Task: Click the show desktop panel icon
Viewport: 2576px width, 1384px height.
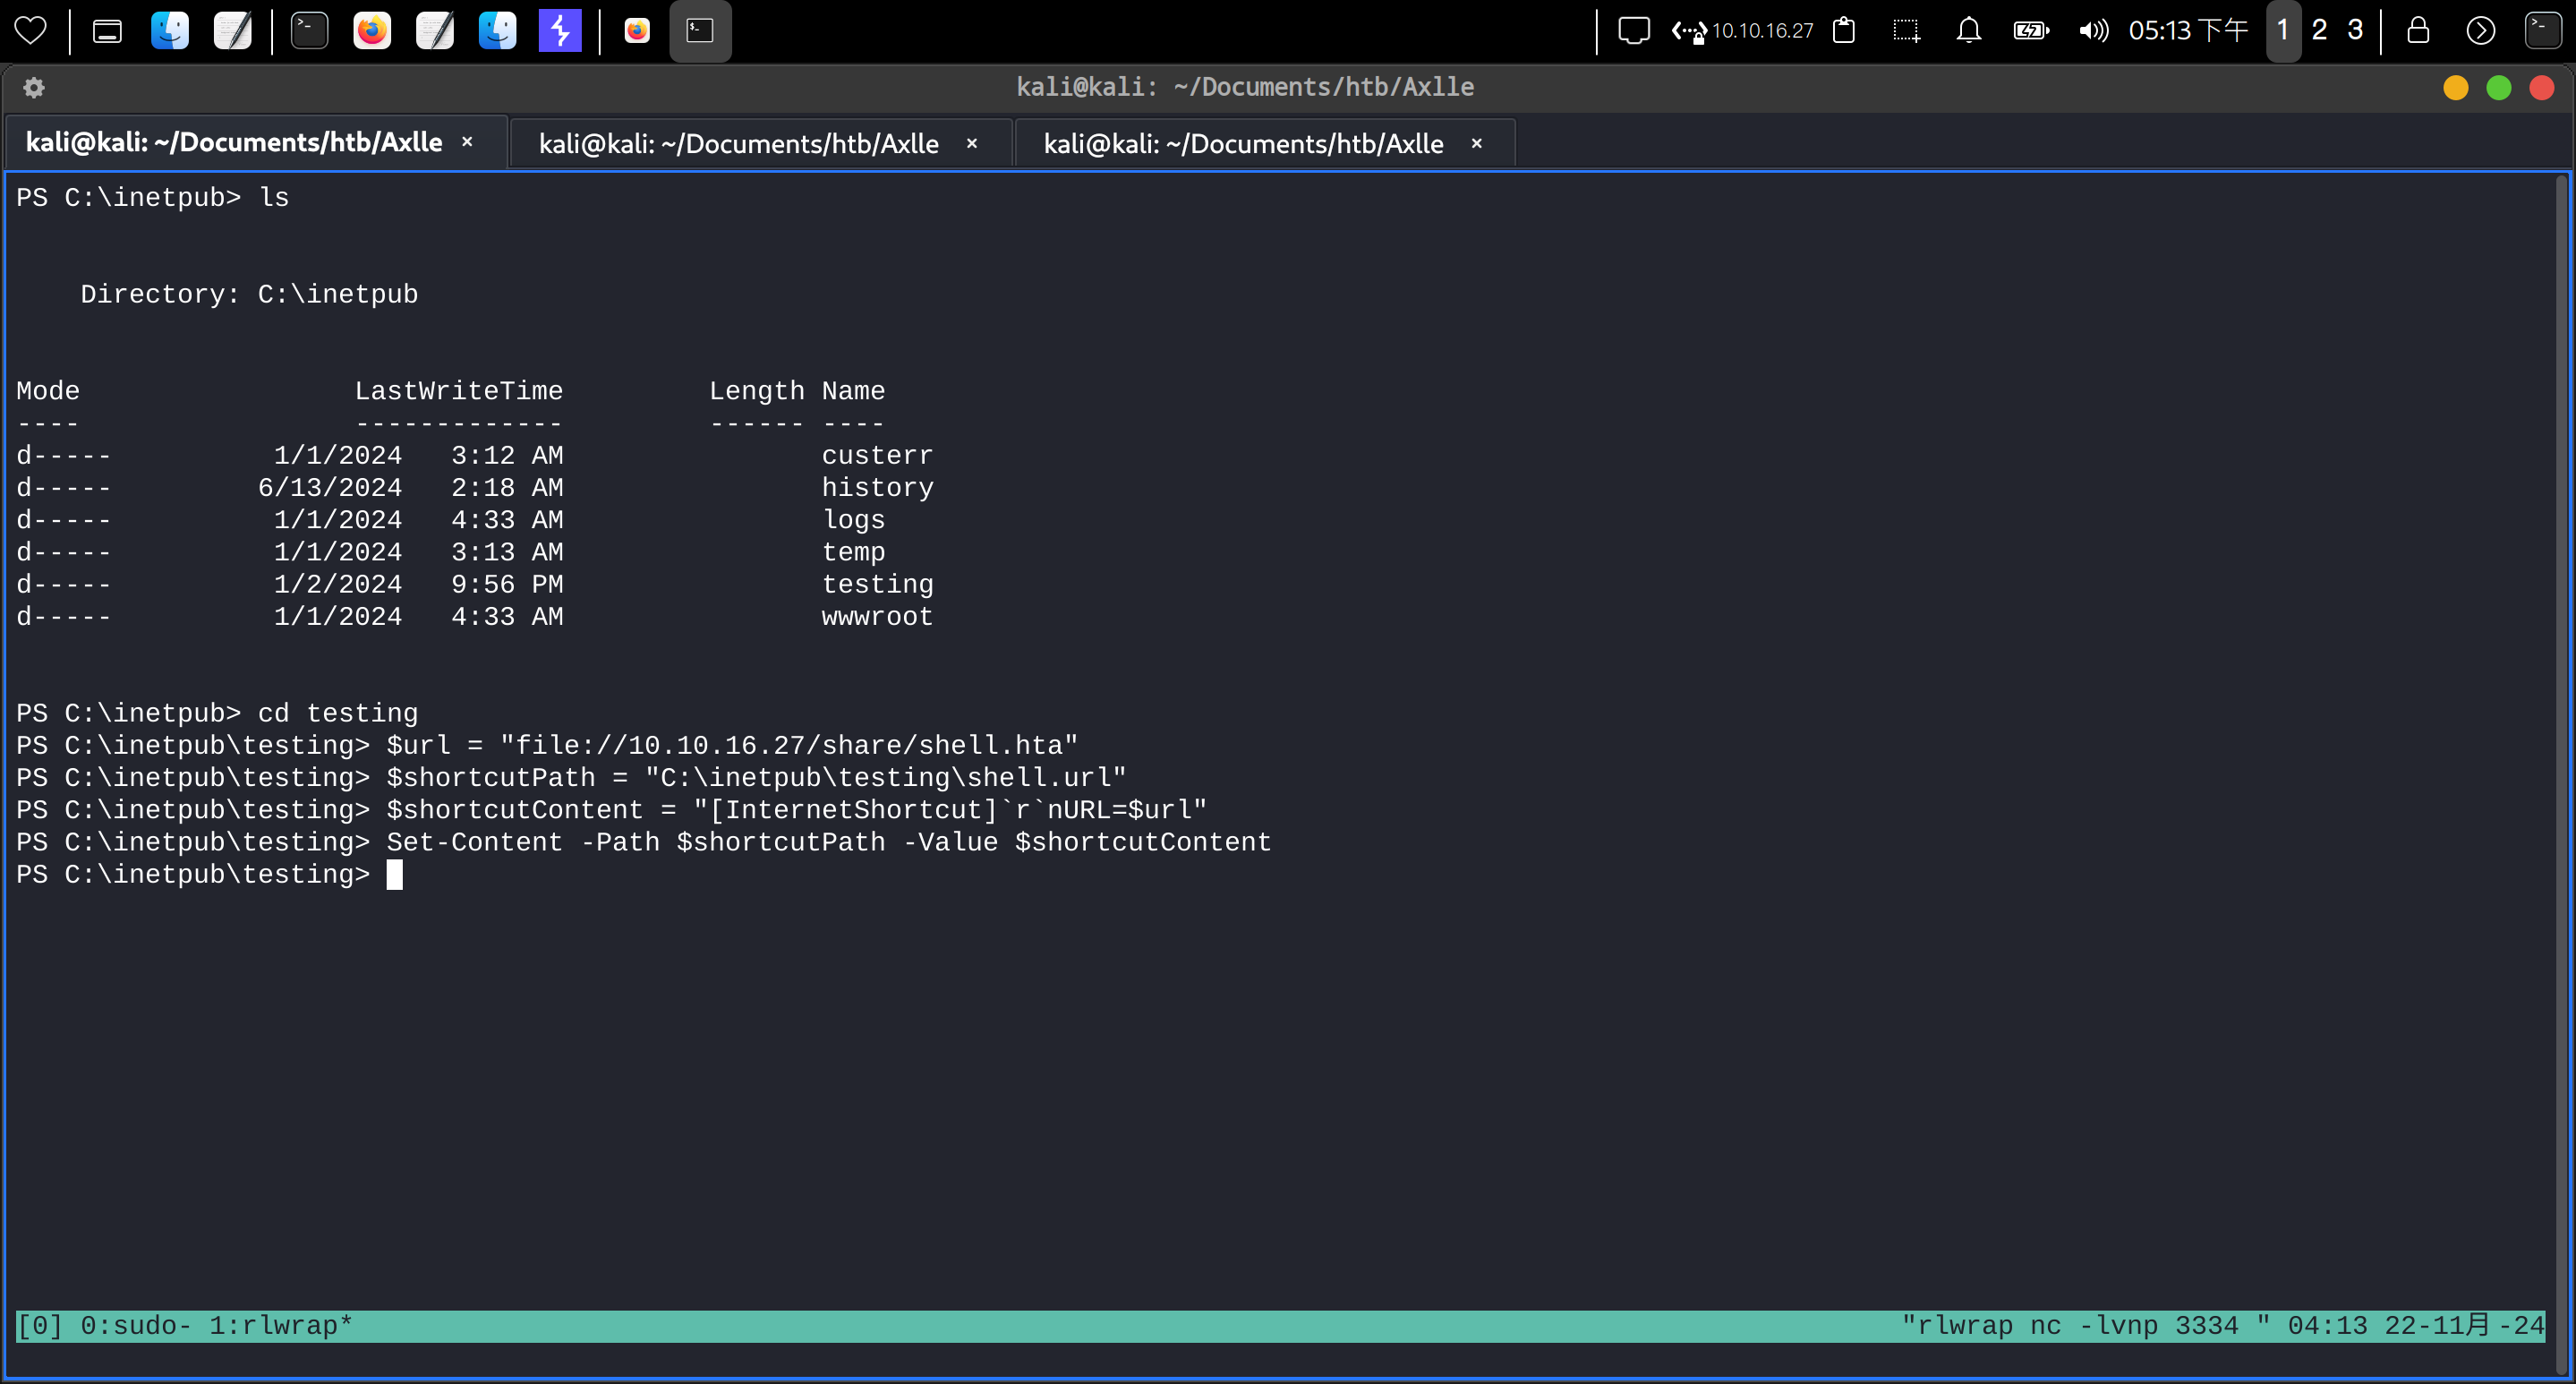Action: (x=107, y=31)
